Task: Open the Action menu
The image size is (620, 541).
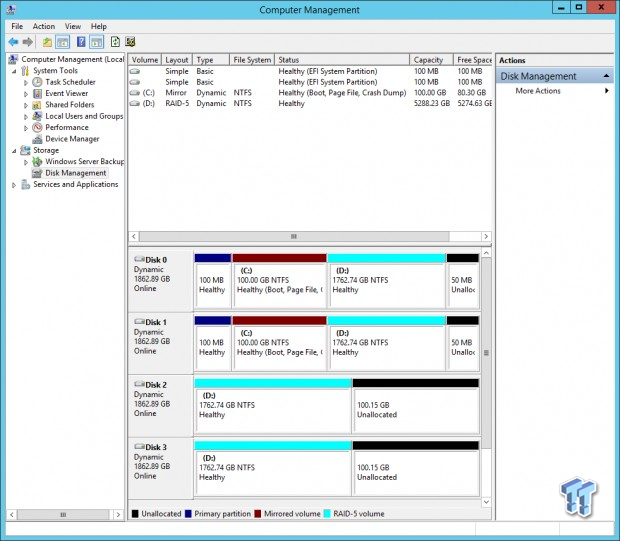Action: [43, 26]
